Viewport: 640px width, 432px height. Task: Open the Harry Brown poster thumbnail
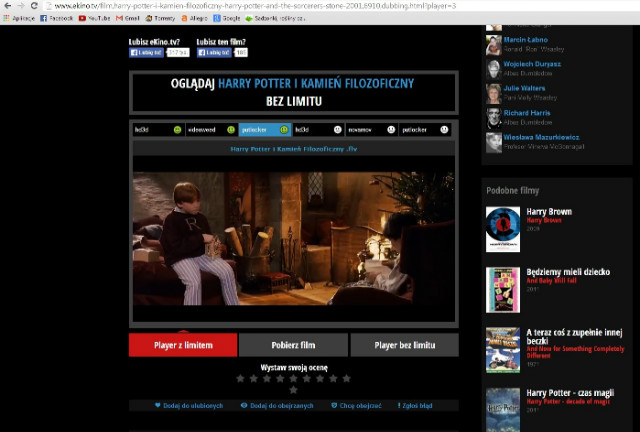(503, 229)
